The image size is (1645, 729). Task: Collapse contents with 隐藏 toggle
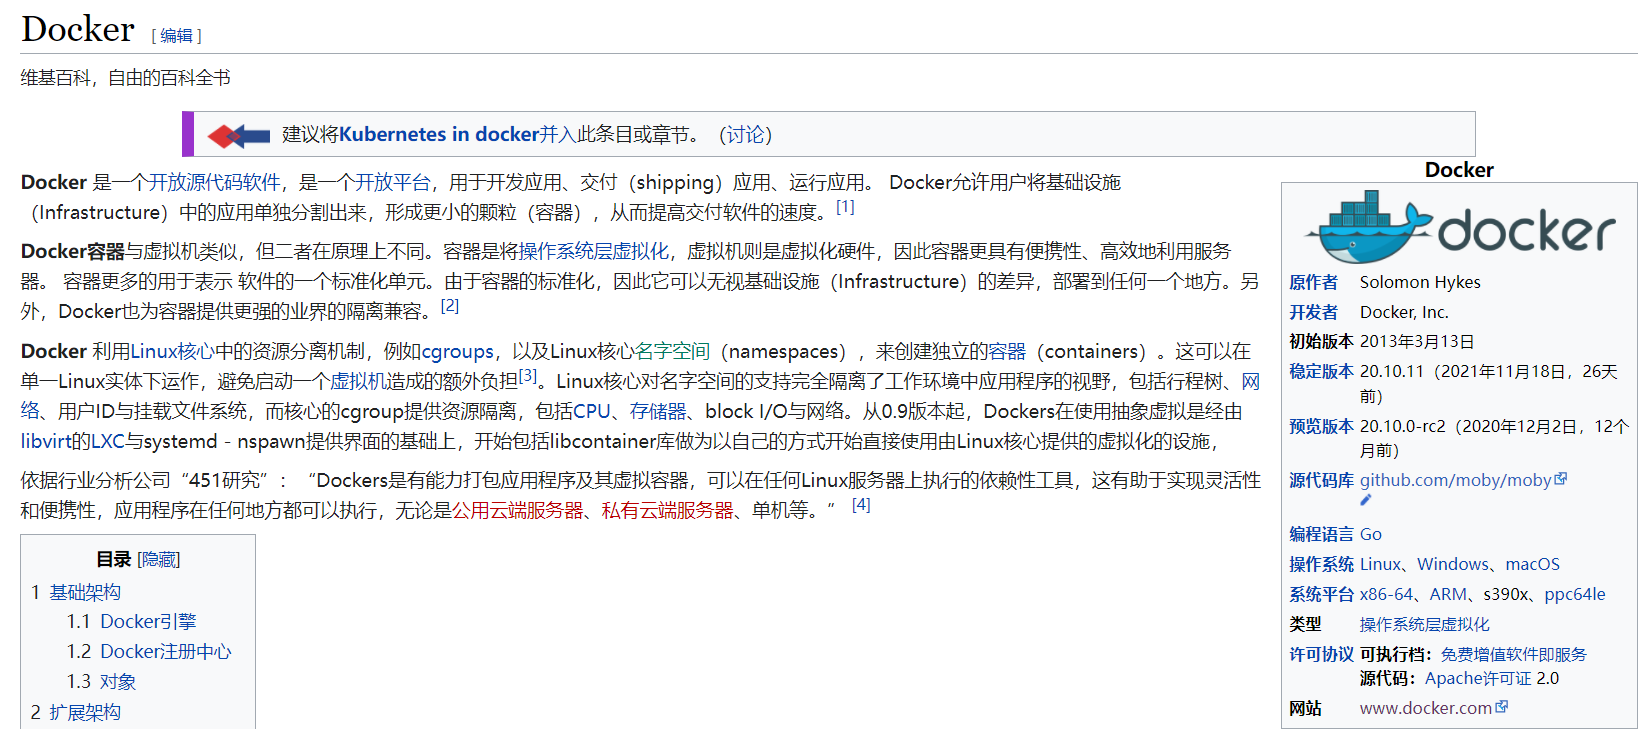[159, 560]
